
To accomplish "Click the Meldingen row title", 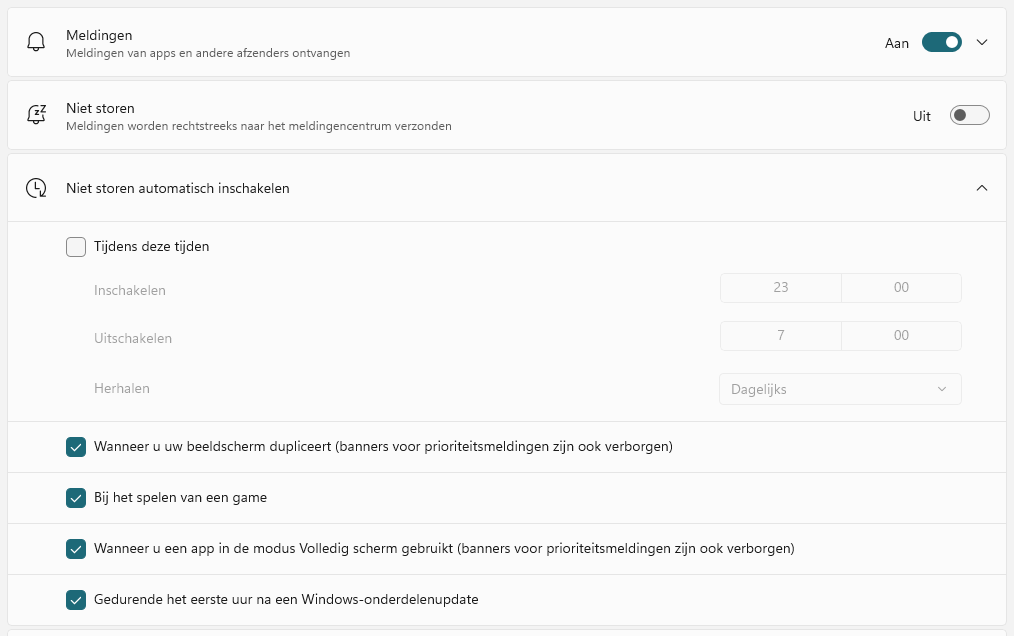I will (99, 35).
